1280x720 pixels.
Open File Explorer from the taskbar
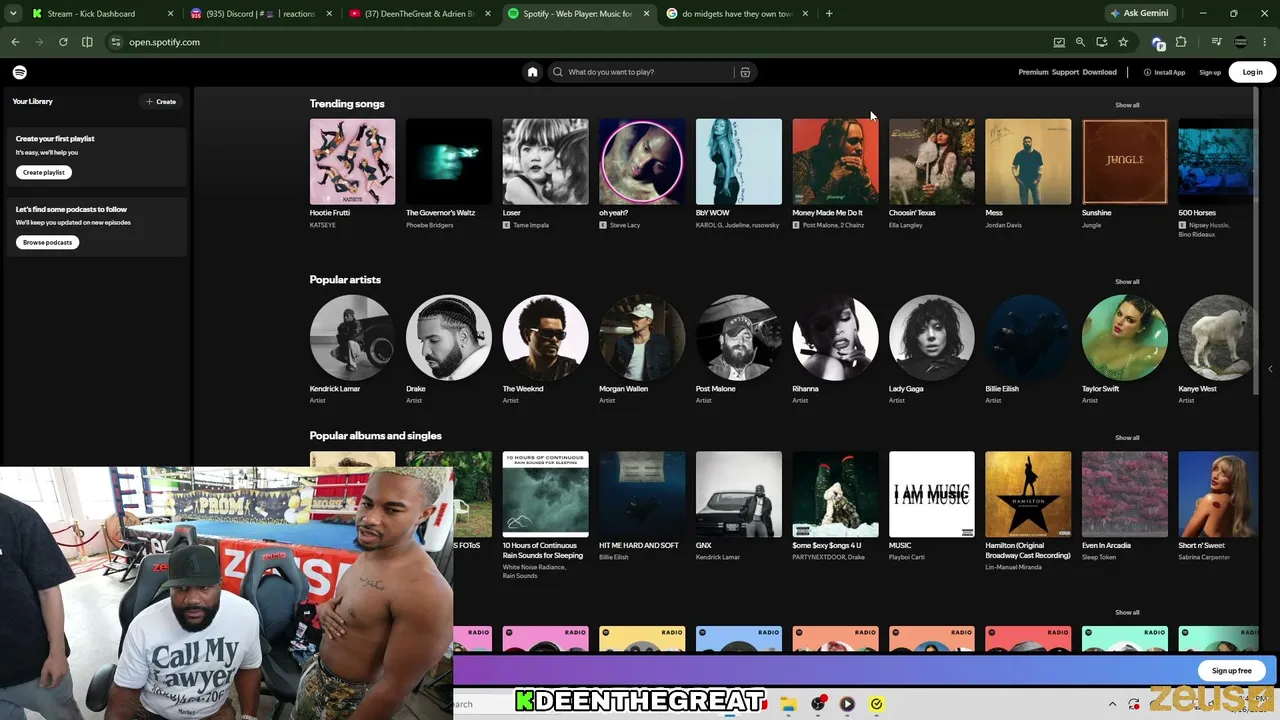pos(788,704)
